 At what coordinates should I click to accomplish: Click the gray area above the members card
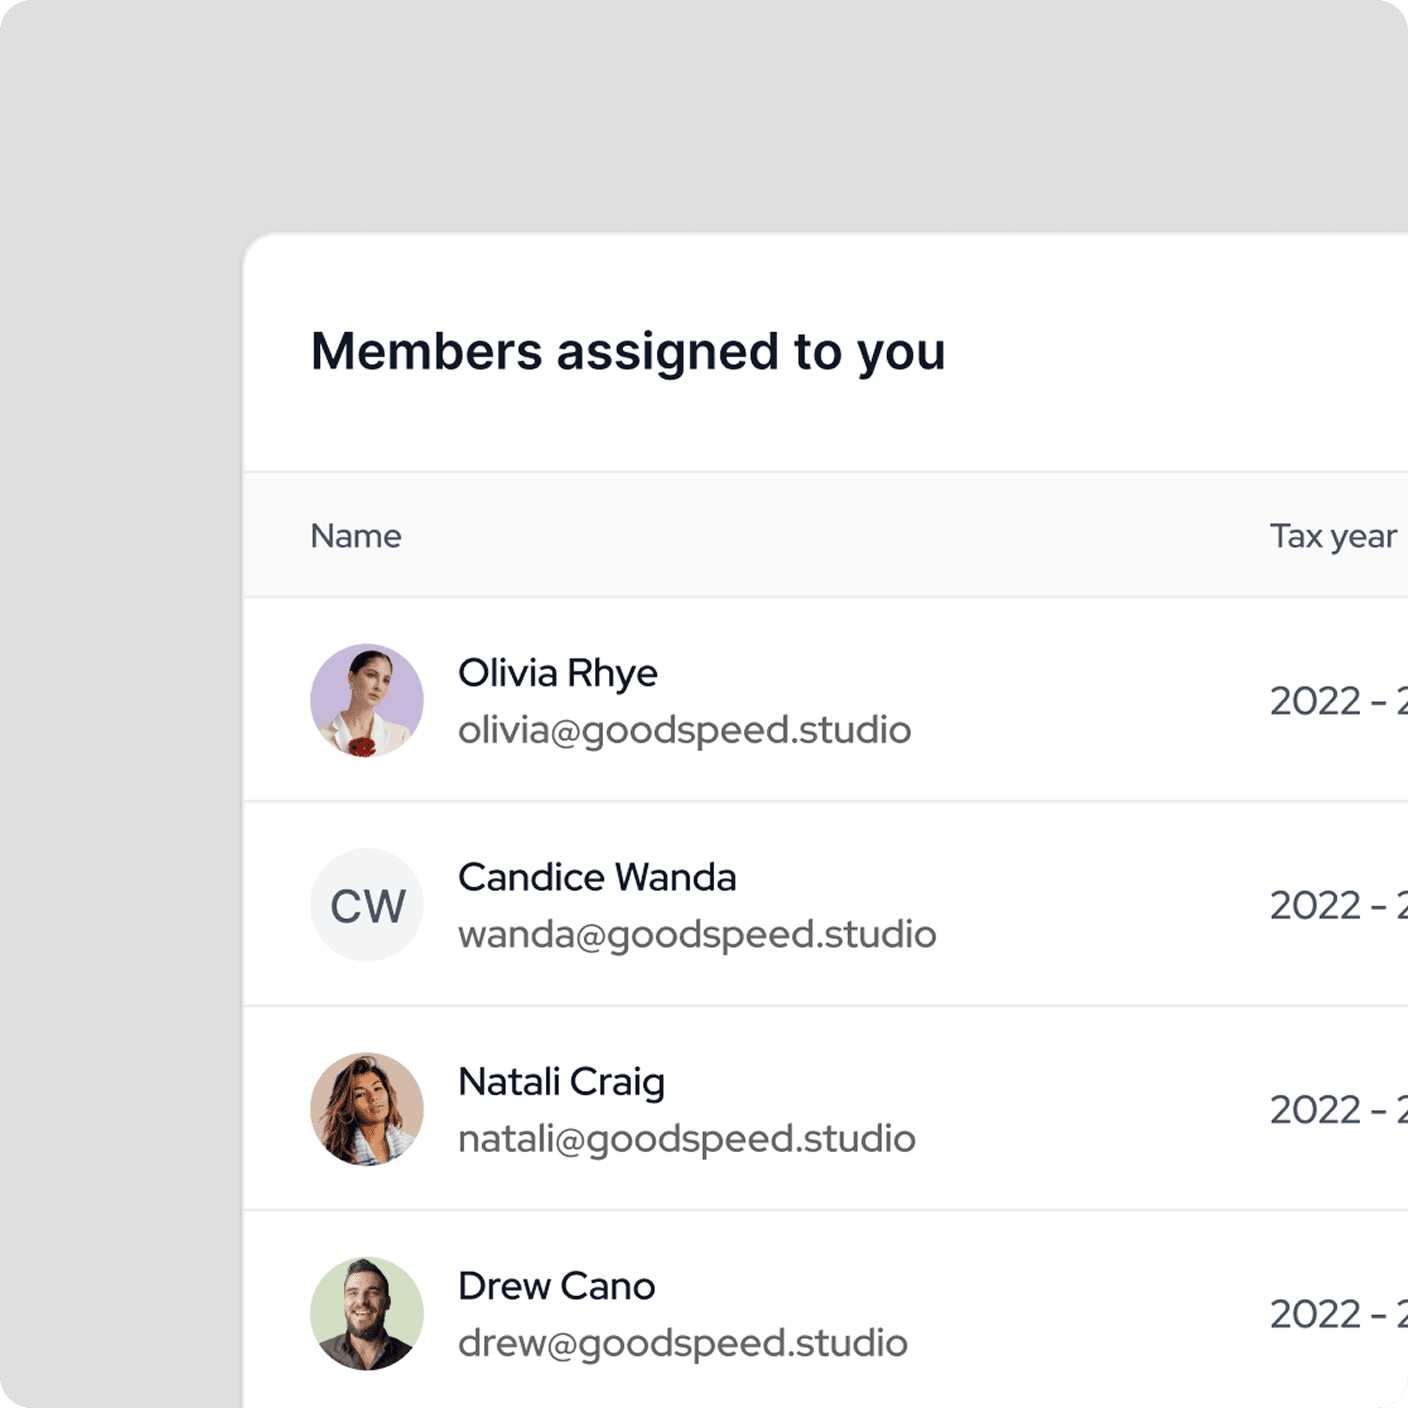click(700, 110)
